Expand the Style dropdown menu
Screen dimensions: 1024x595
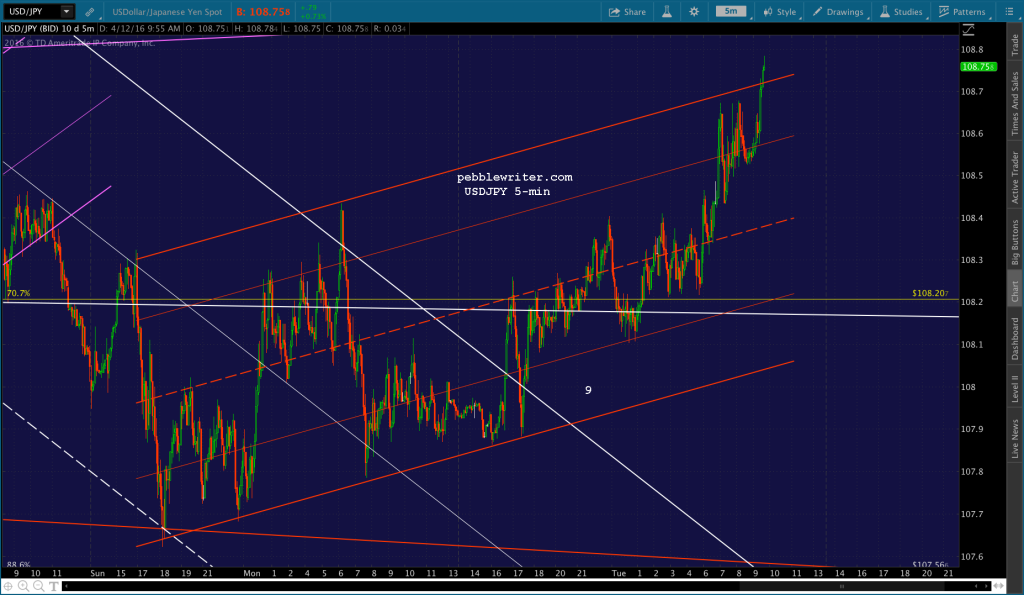(780, 12)
